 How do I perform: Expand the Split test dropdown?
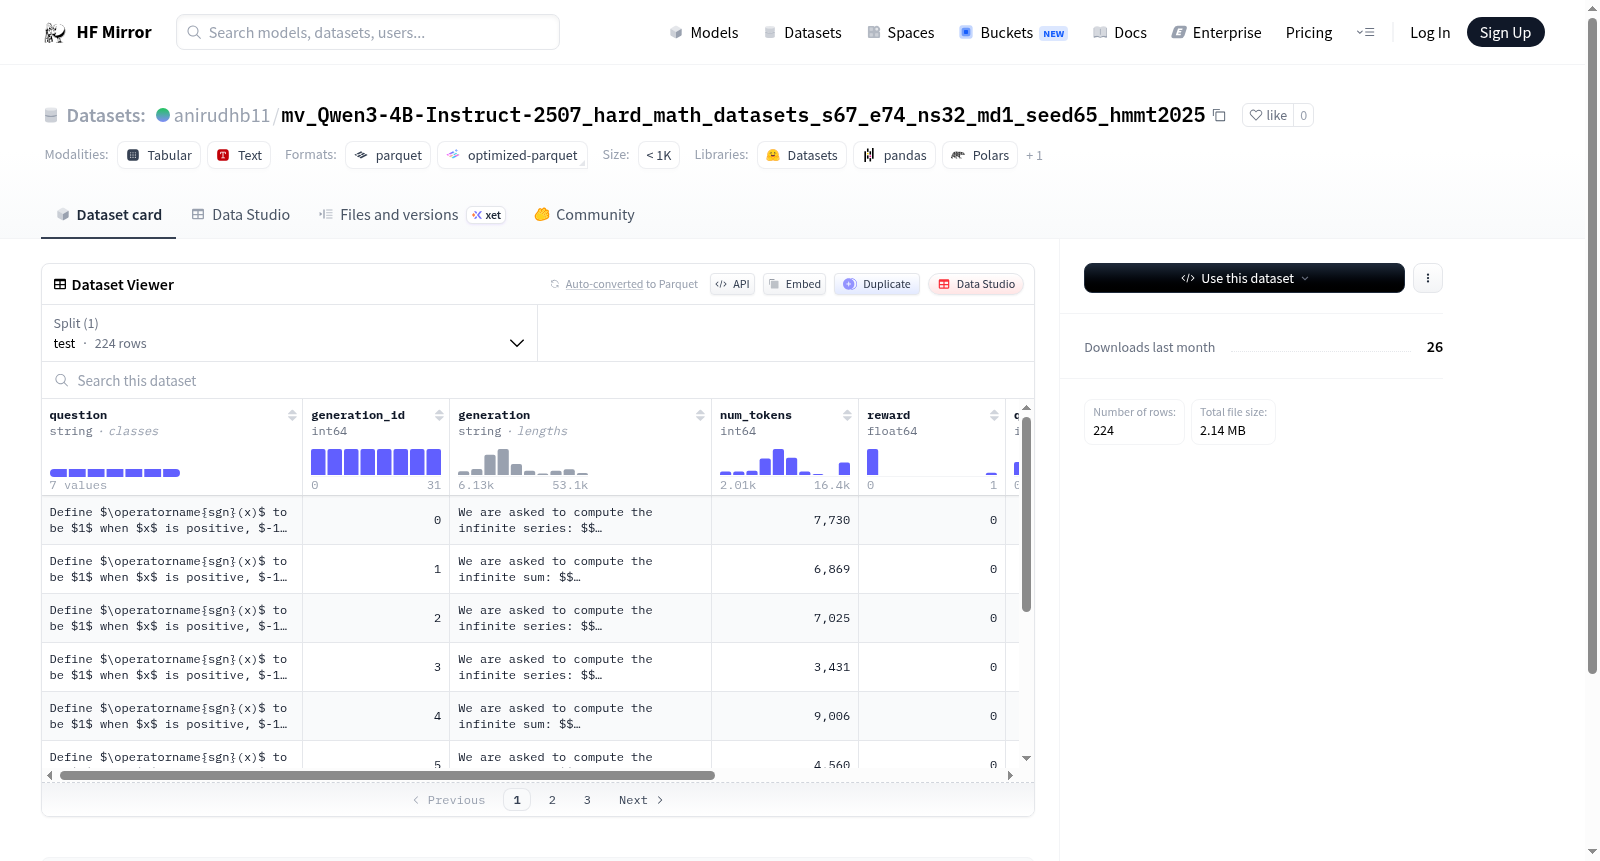(x=289, y=333)
